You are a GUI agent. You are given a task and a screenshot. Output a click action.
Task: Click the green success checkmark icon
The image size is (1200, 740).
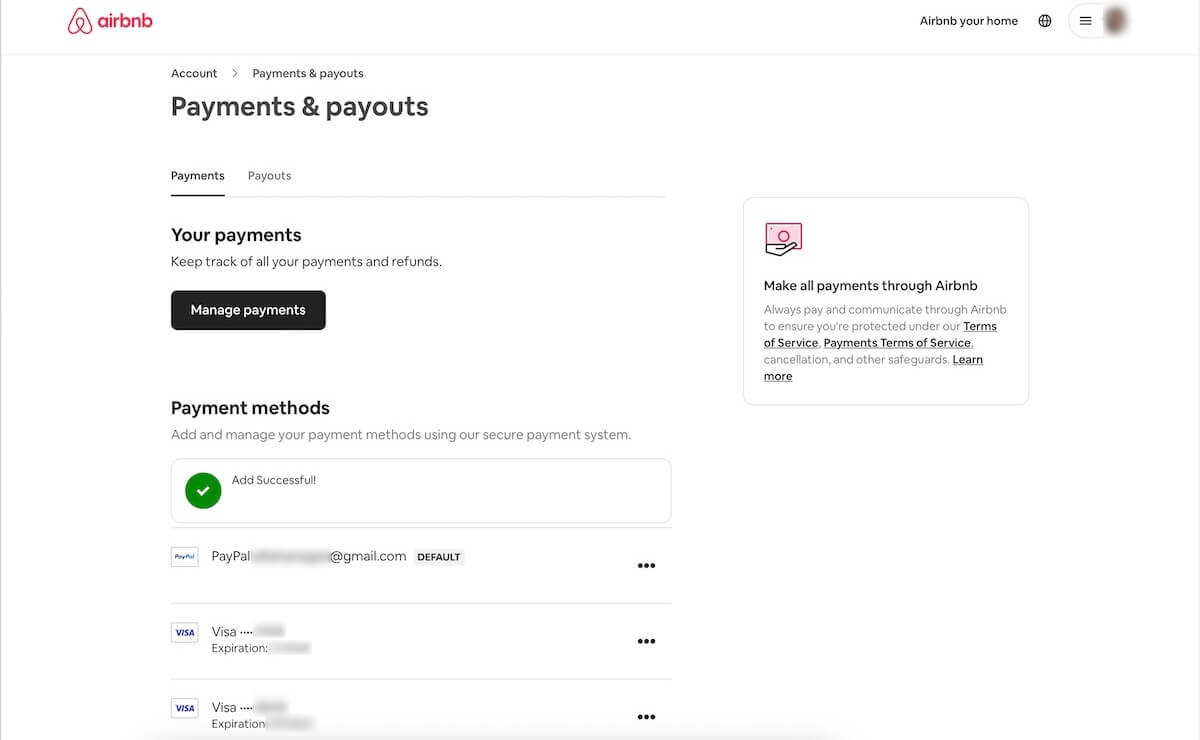[203, 490]
